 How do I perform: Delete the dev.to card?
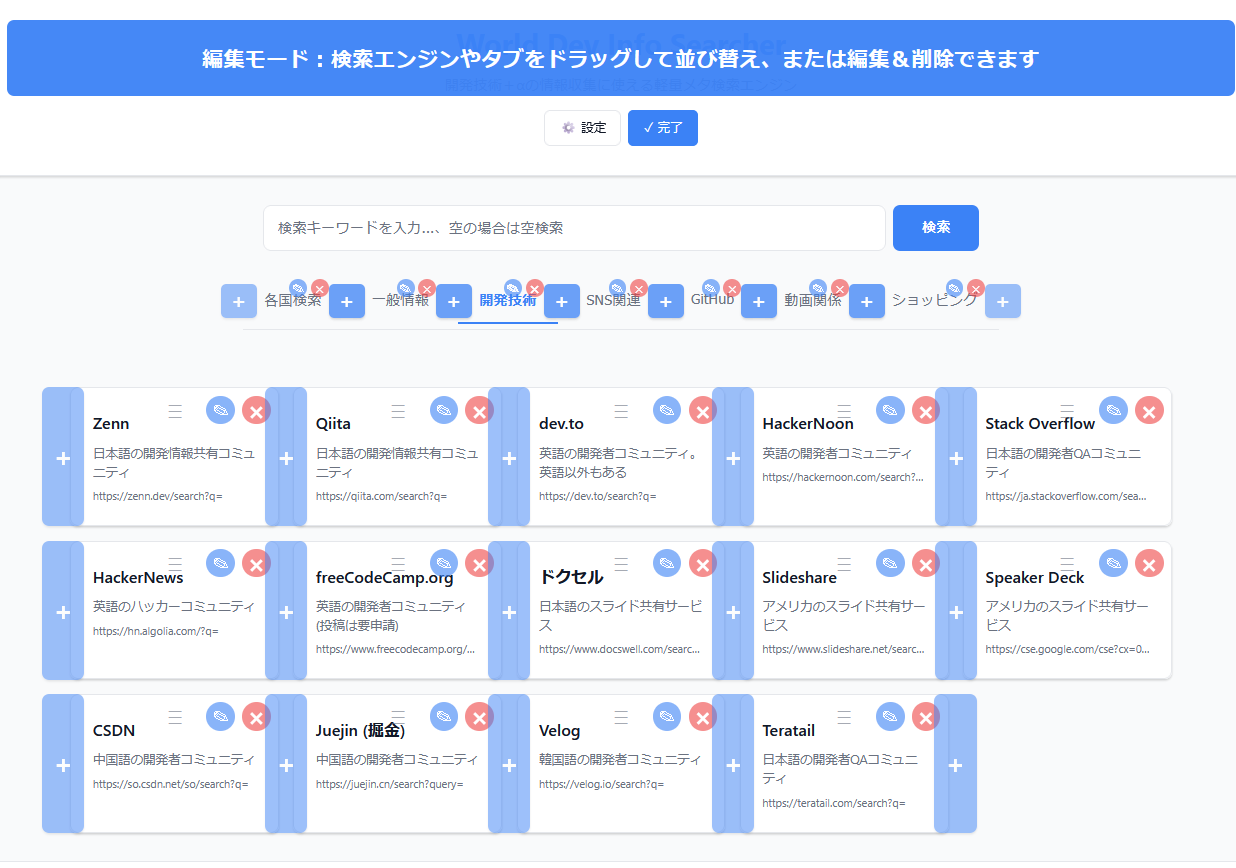[703, 410]
